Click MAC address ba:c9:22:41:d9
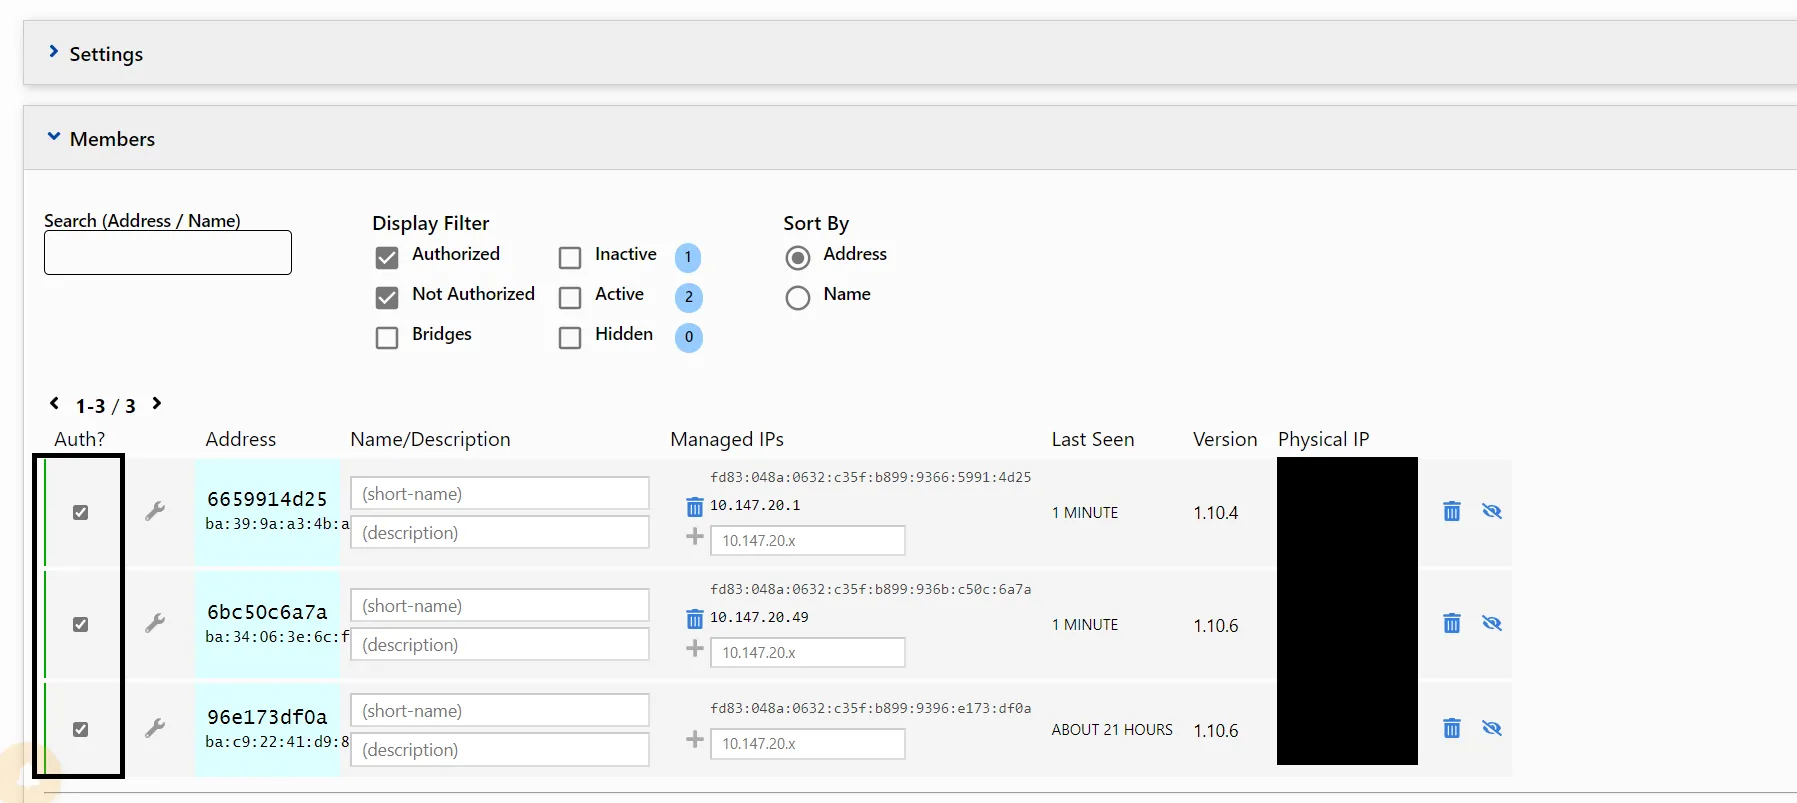This screenshot has height=803, width=1797. point(277,742)
